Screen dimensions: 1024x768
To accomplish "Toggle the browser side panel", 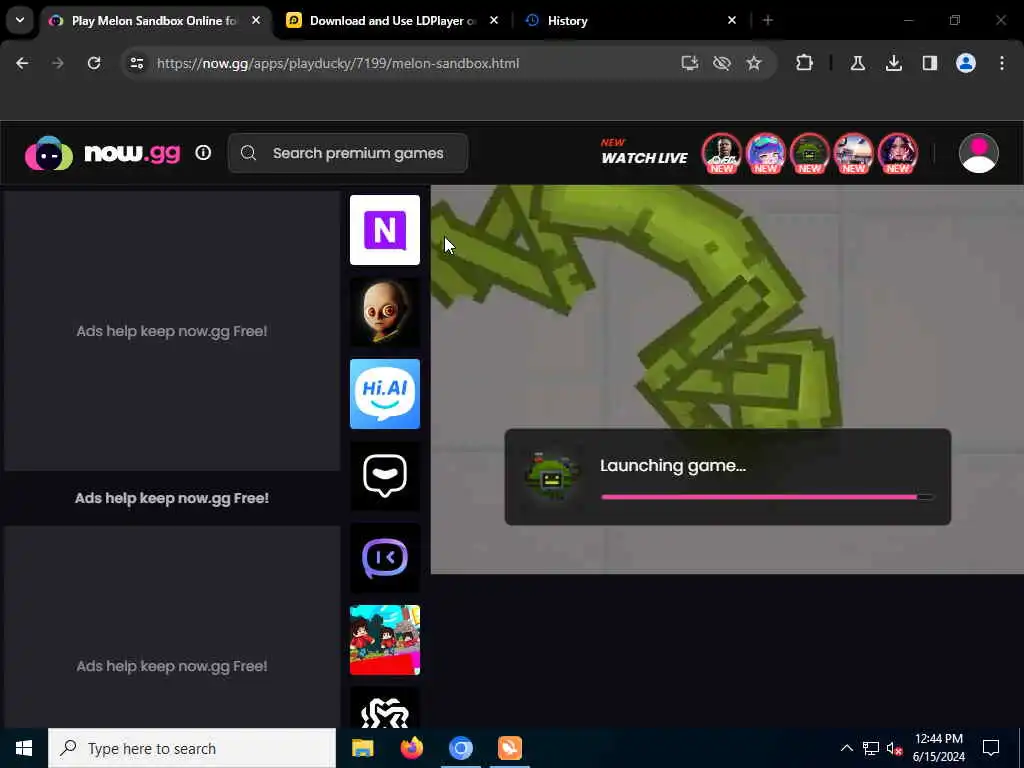I will point(929,63).
